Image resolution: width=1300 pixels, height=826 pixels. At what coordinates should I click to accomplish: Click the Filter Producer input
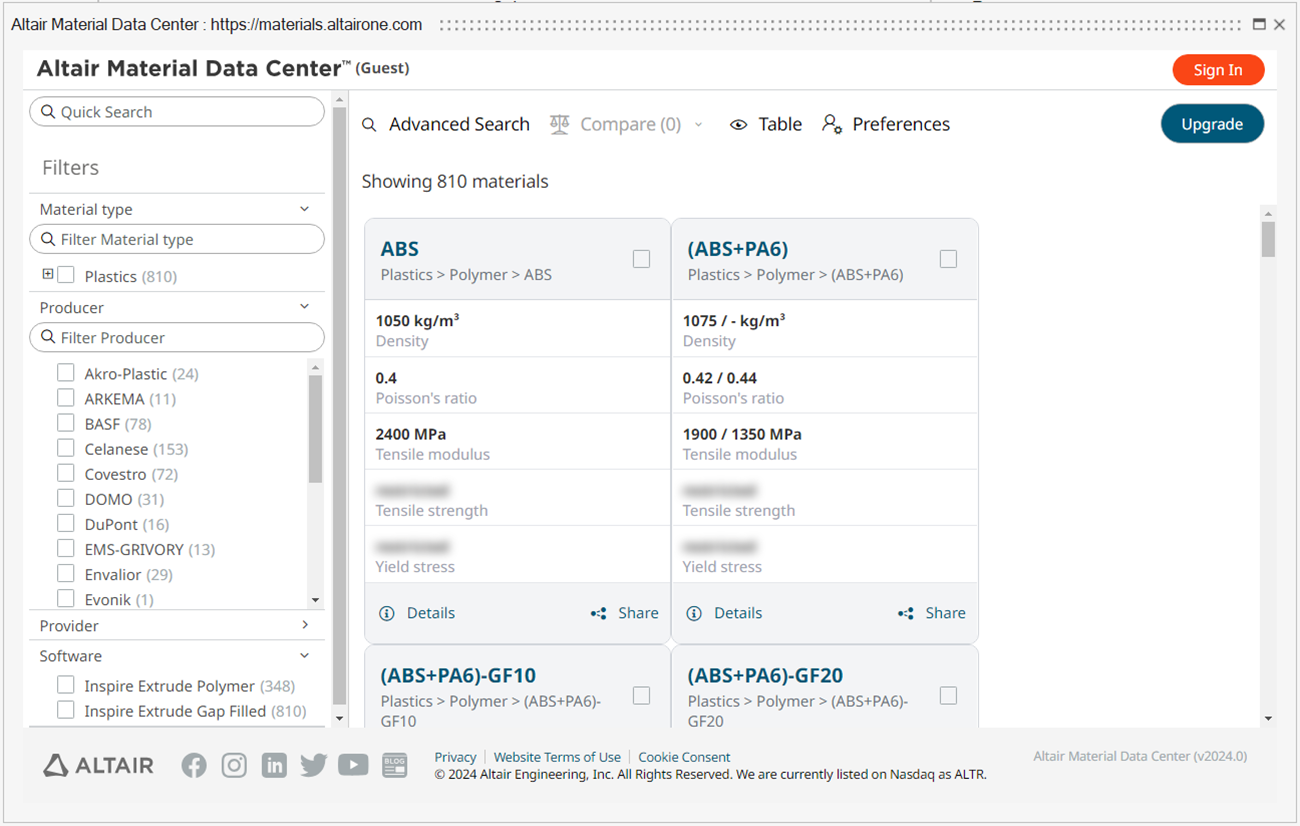pyautogui.click(x=177, y=337)
